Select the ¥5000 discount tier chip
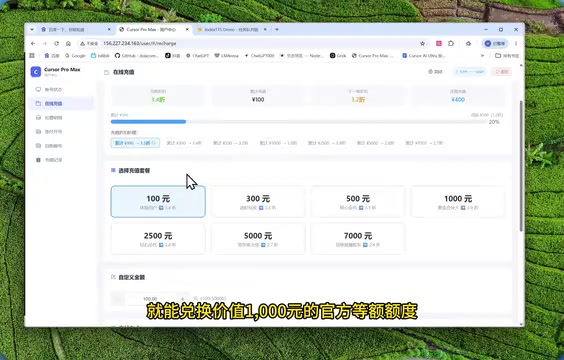564x360 pixels. (x=375, y=143)
